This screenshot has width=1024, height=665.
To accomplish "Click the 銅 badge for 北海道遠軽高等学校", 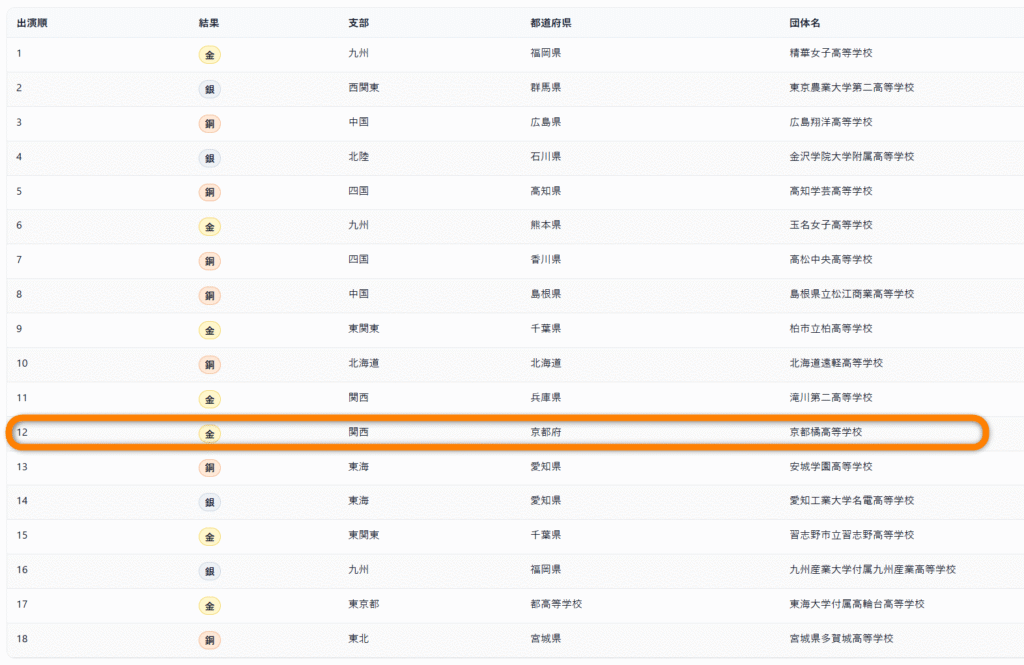I will [x=209, y=364].
